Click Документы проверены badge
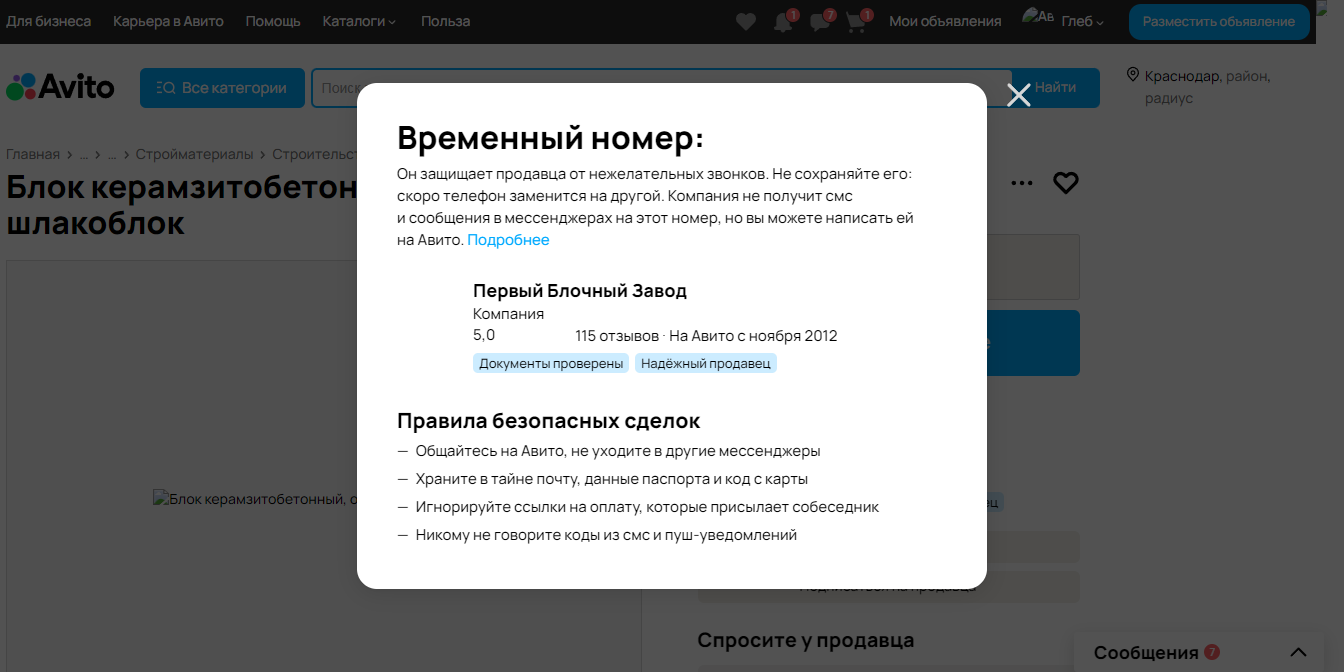Screen dimensions: 1344x672 551,363
